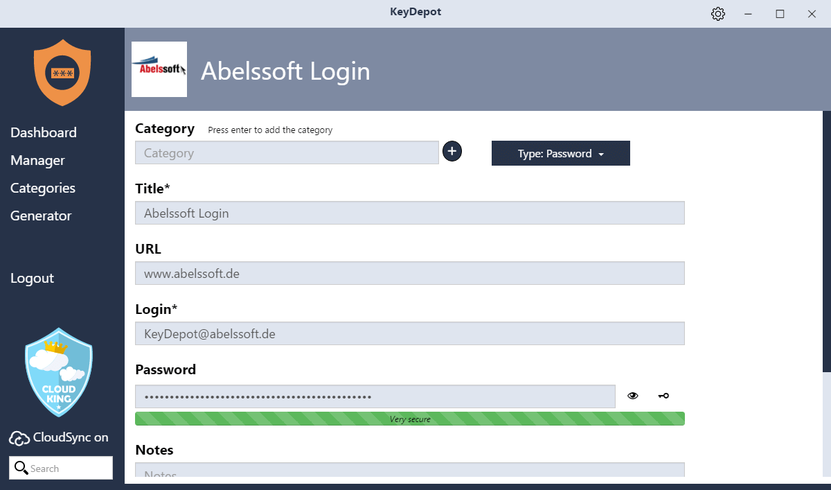Click the Abelssoft logo thumbnail

point(159,69)
